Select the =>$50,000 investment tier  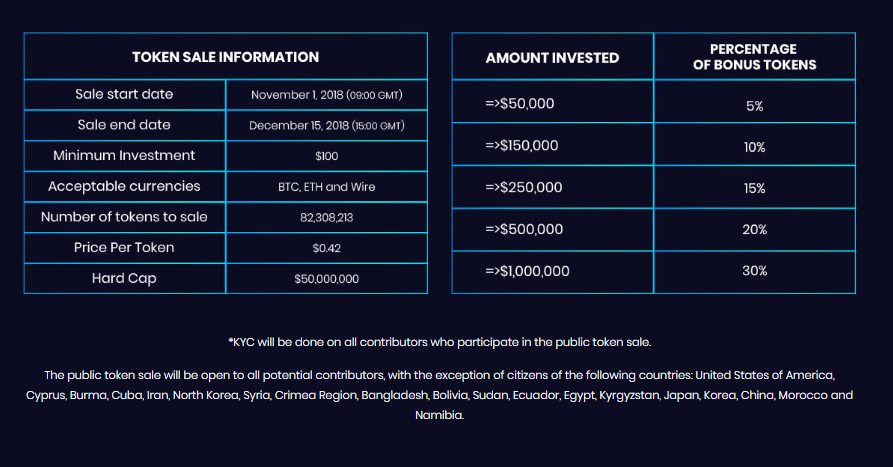(x=520, y=104)
